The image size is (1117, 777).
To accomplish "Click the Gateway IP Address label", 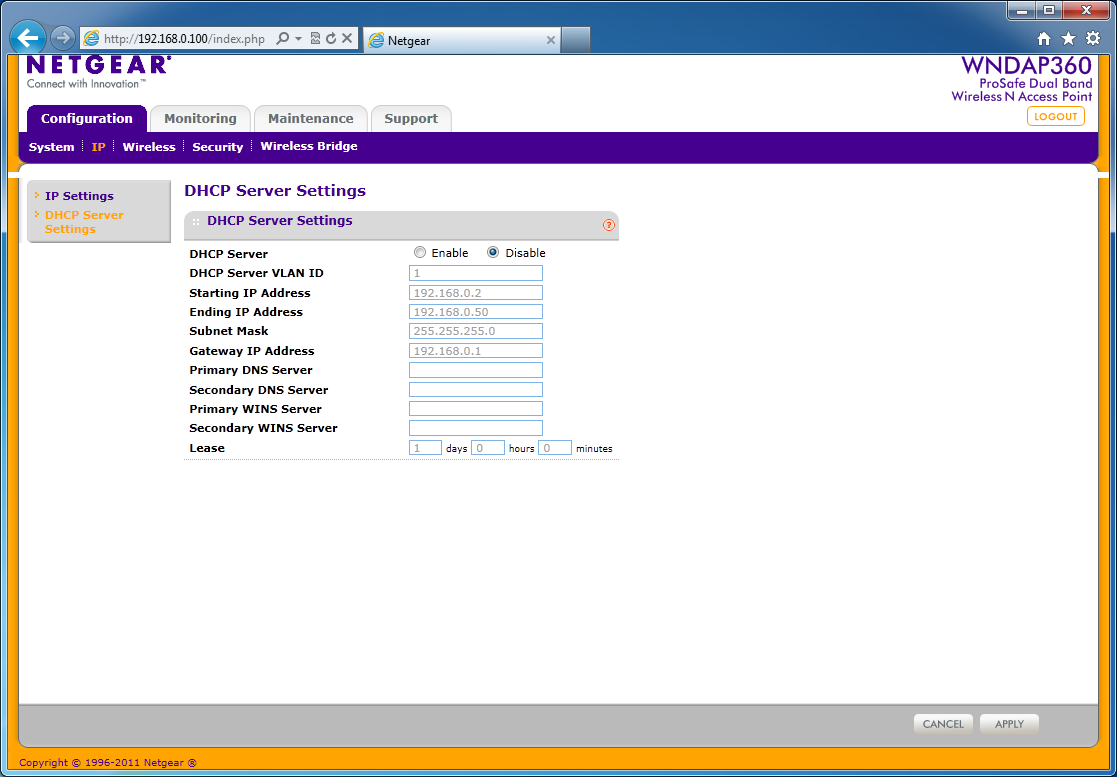I will [x=251, y=351].
